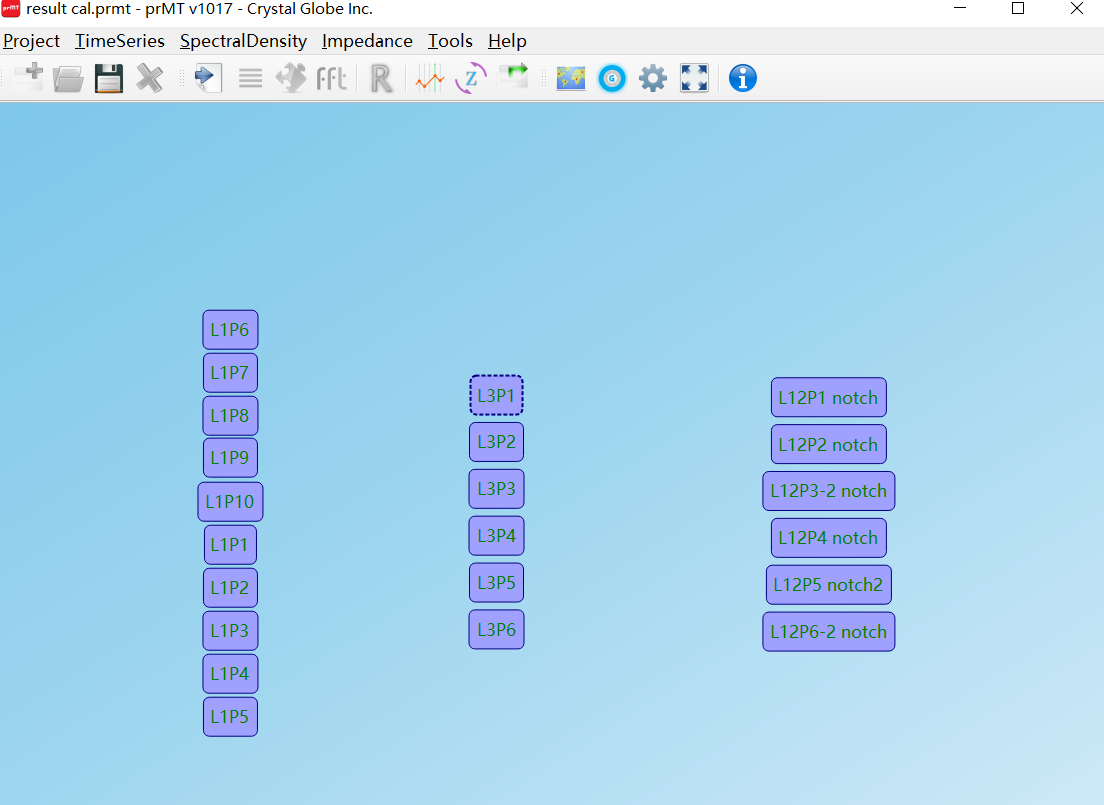Click the impedance Z rotation icon
This screenshot has height=805, width=1104.
[470, 78]
